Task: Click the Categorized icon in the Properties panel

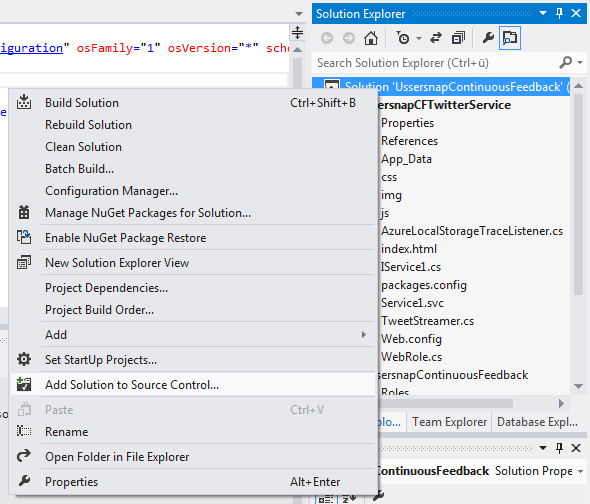Action: (326, 499)
